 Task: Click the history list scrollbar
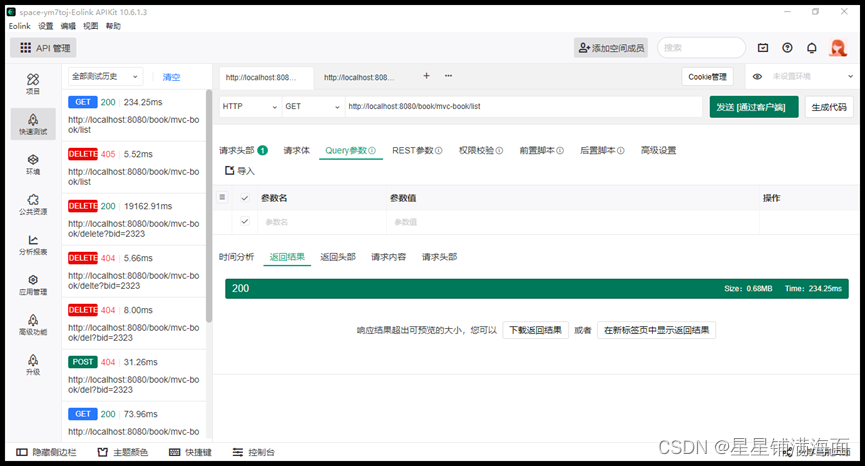tap(209, 205)
